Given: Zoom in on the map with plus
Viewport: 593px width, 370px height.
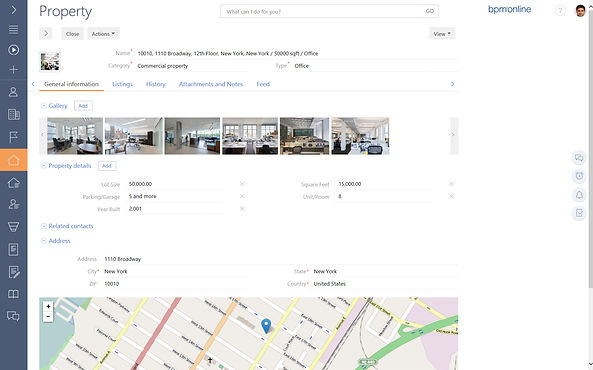Looking at the screenshot, I should pos(48,306).
